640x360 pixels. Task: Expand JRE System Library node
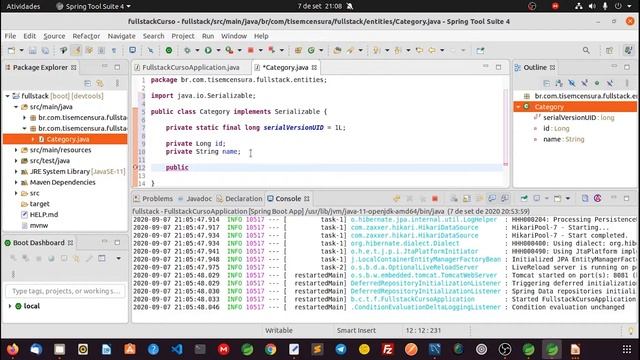tap(16, 172)
